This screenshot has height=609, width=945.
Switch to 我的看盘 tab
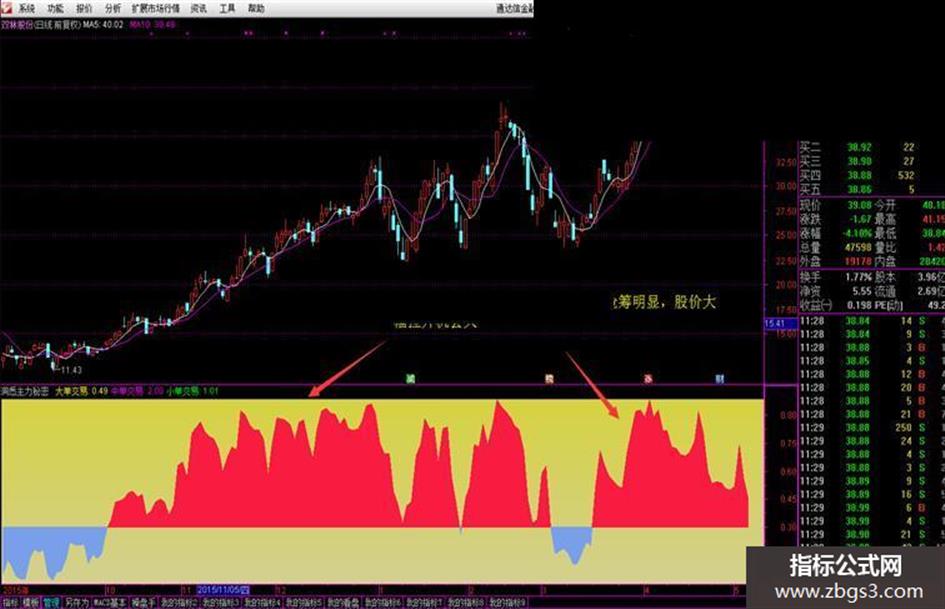tap(344, 602)
